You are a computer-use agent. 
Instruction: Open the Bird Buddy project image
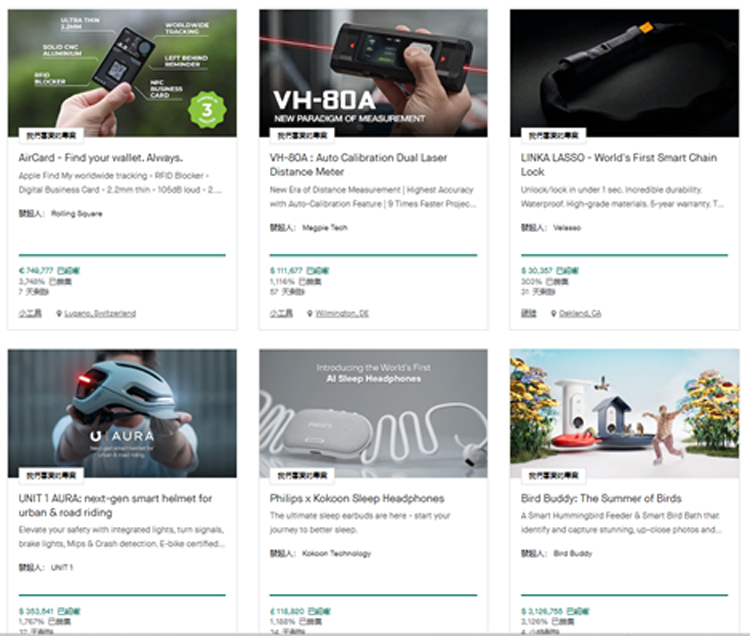pyautogui.click(x=624, y=413)
